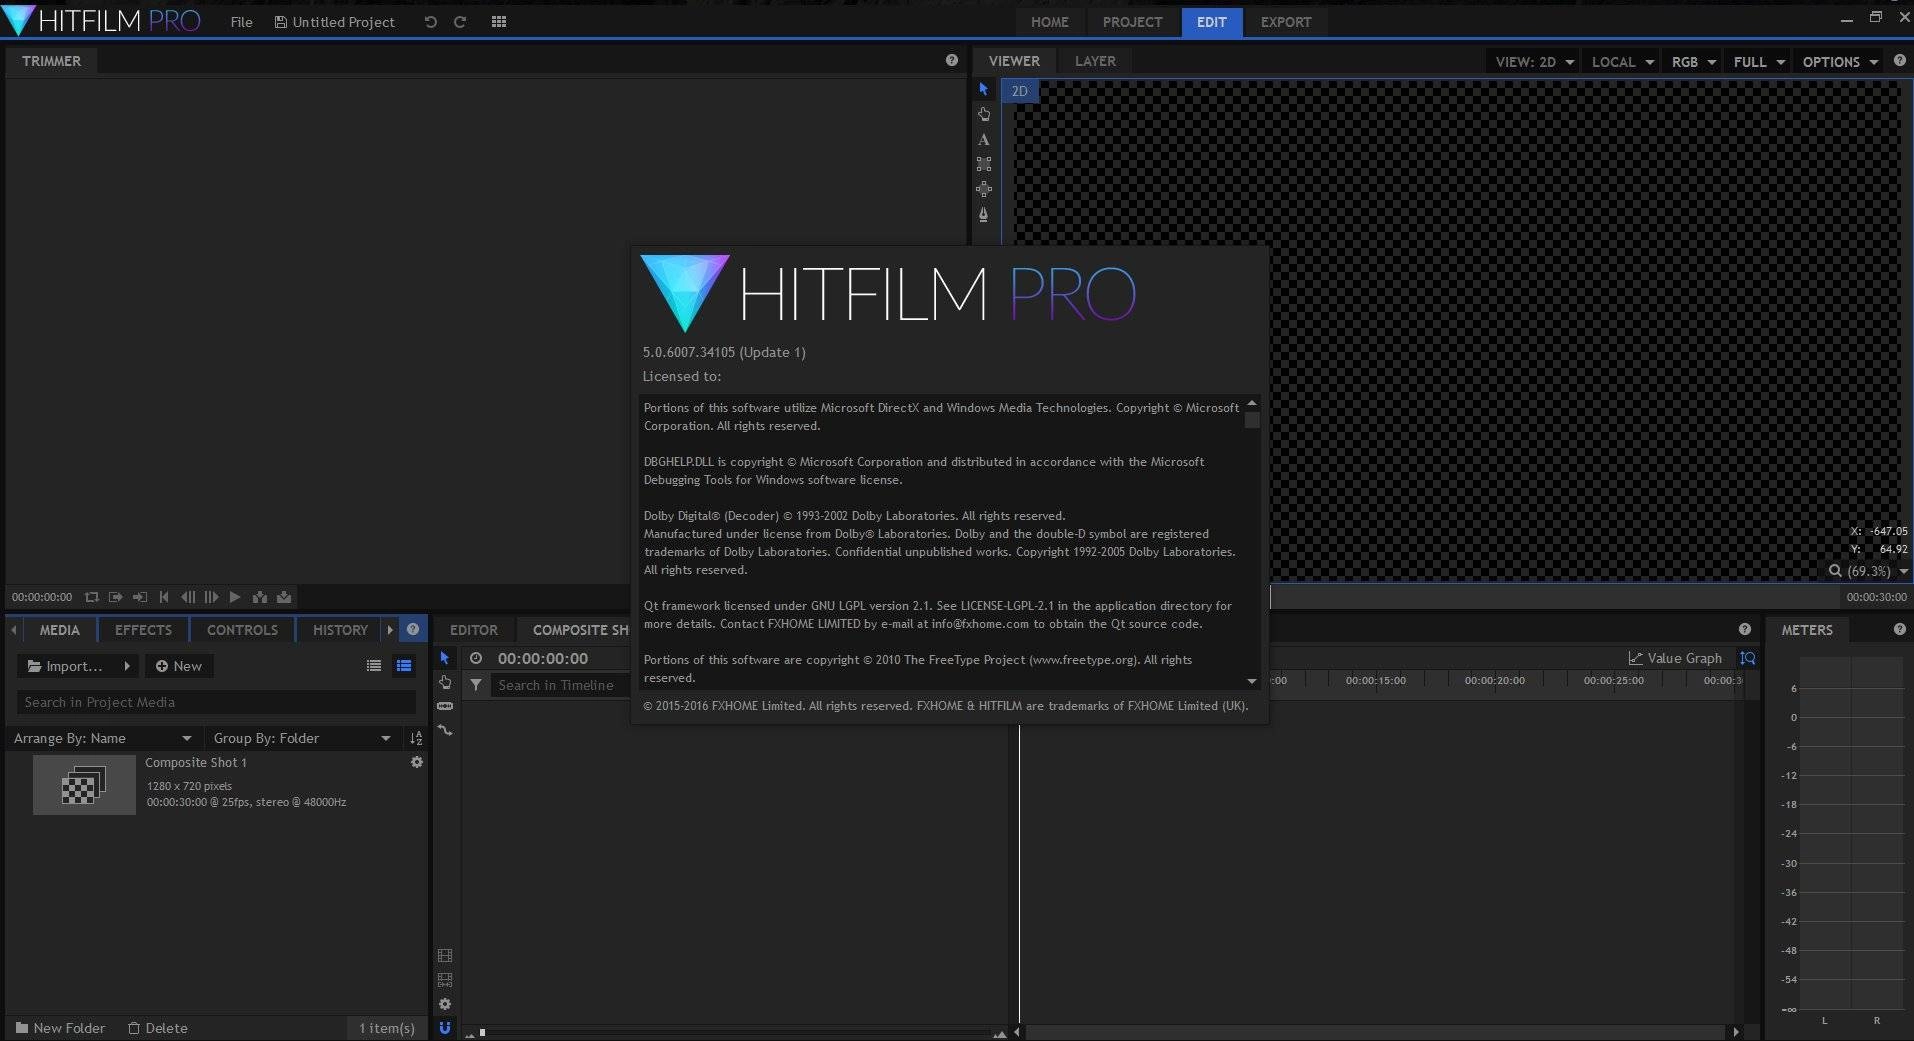The height and width of the screenshot is (1041, 1914).
Task: Select the ellipse mask tool in Viewer
Action: pos(984,189)
